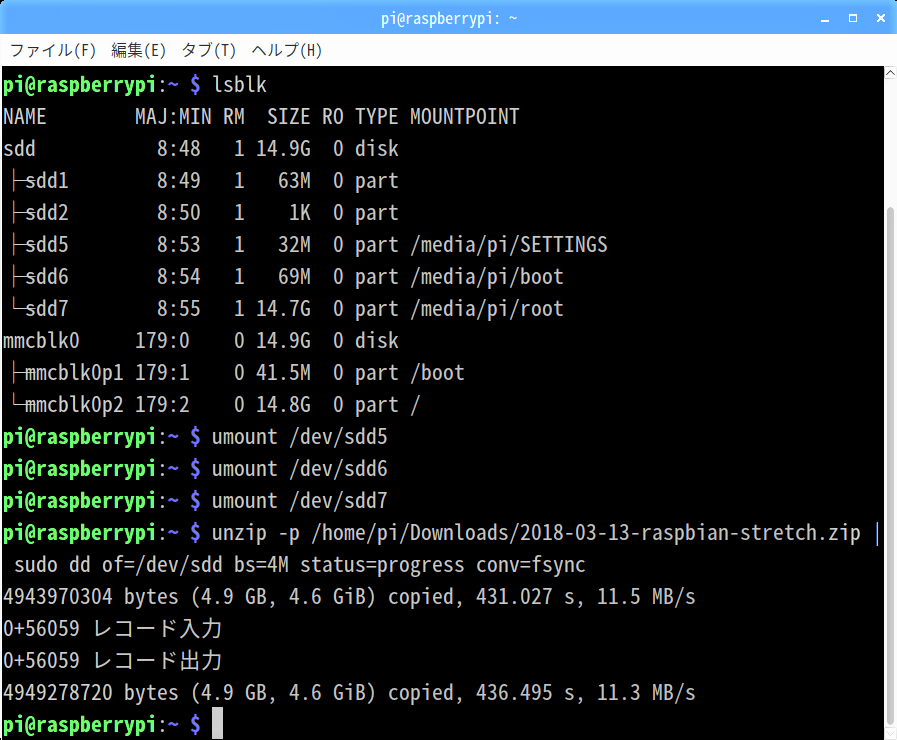
Task: Click the MAJ:MIN column header
Action: (x=173, y=117)
